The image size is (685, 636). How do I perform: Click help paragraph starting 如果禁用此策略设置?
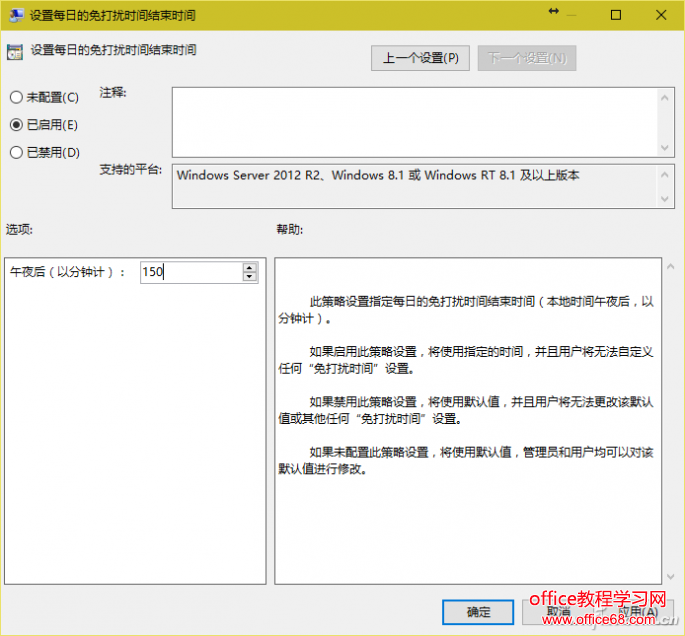point(466,410)
